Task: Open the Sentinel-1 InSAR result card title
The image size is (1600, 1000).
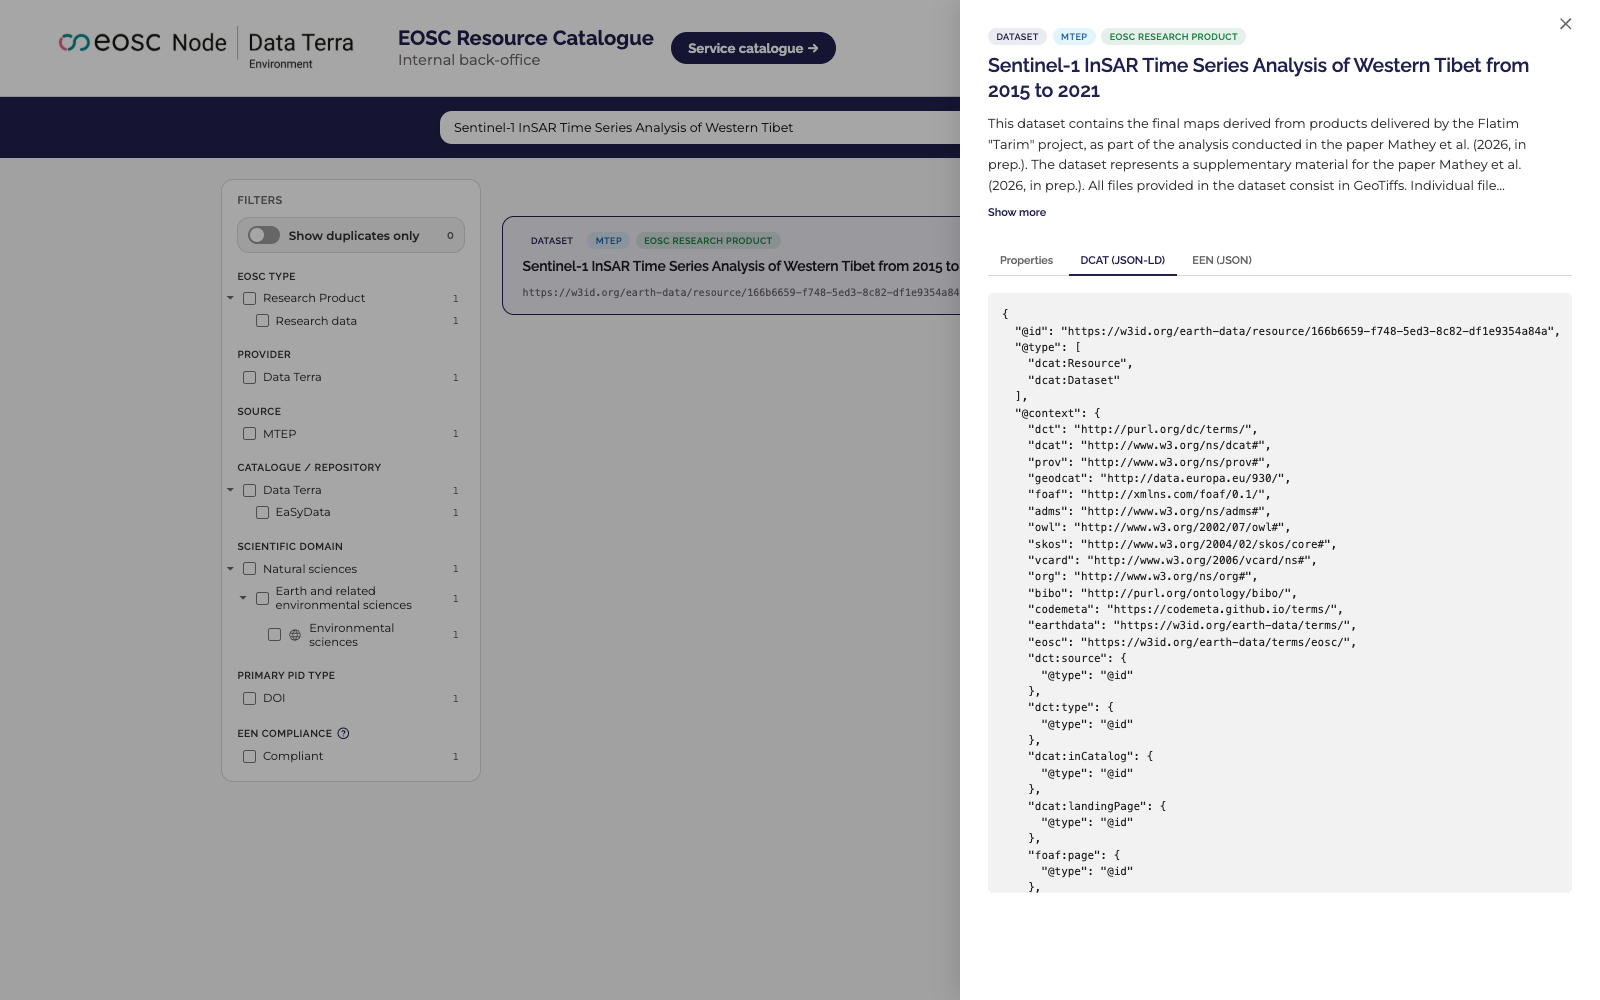Action: click(x=740, y=266)
